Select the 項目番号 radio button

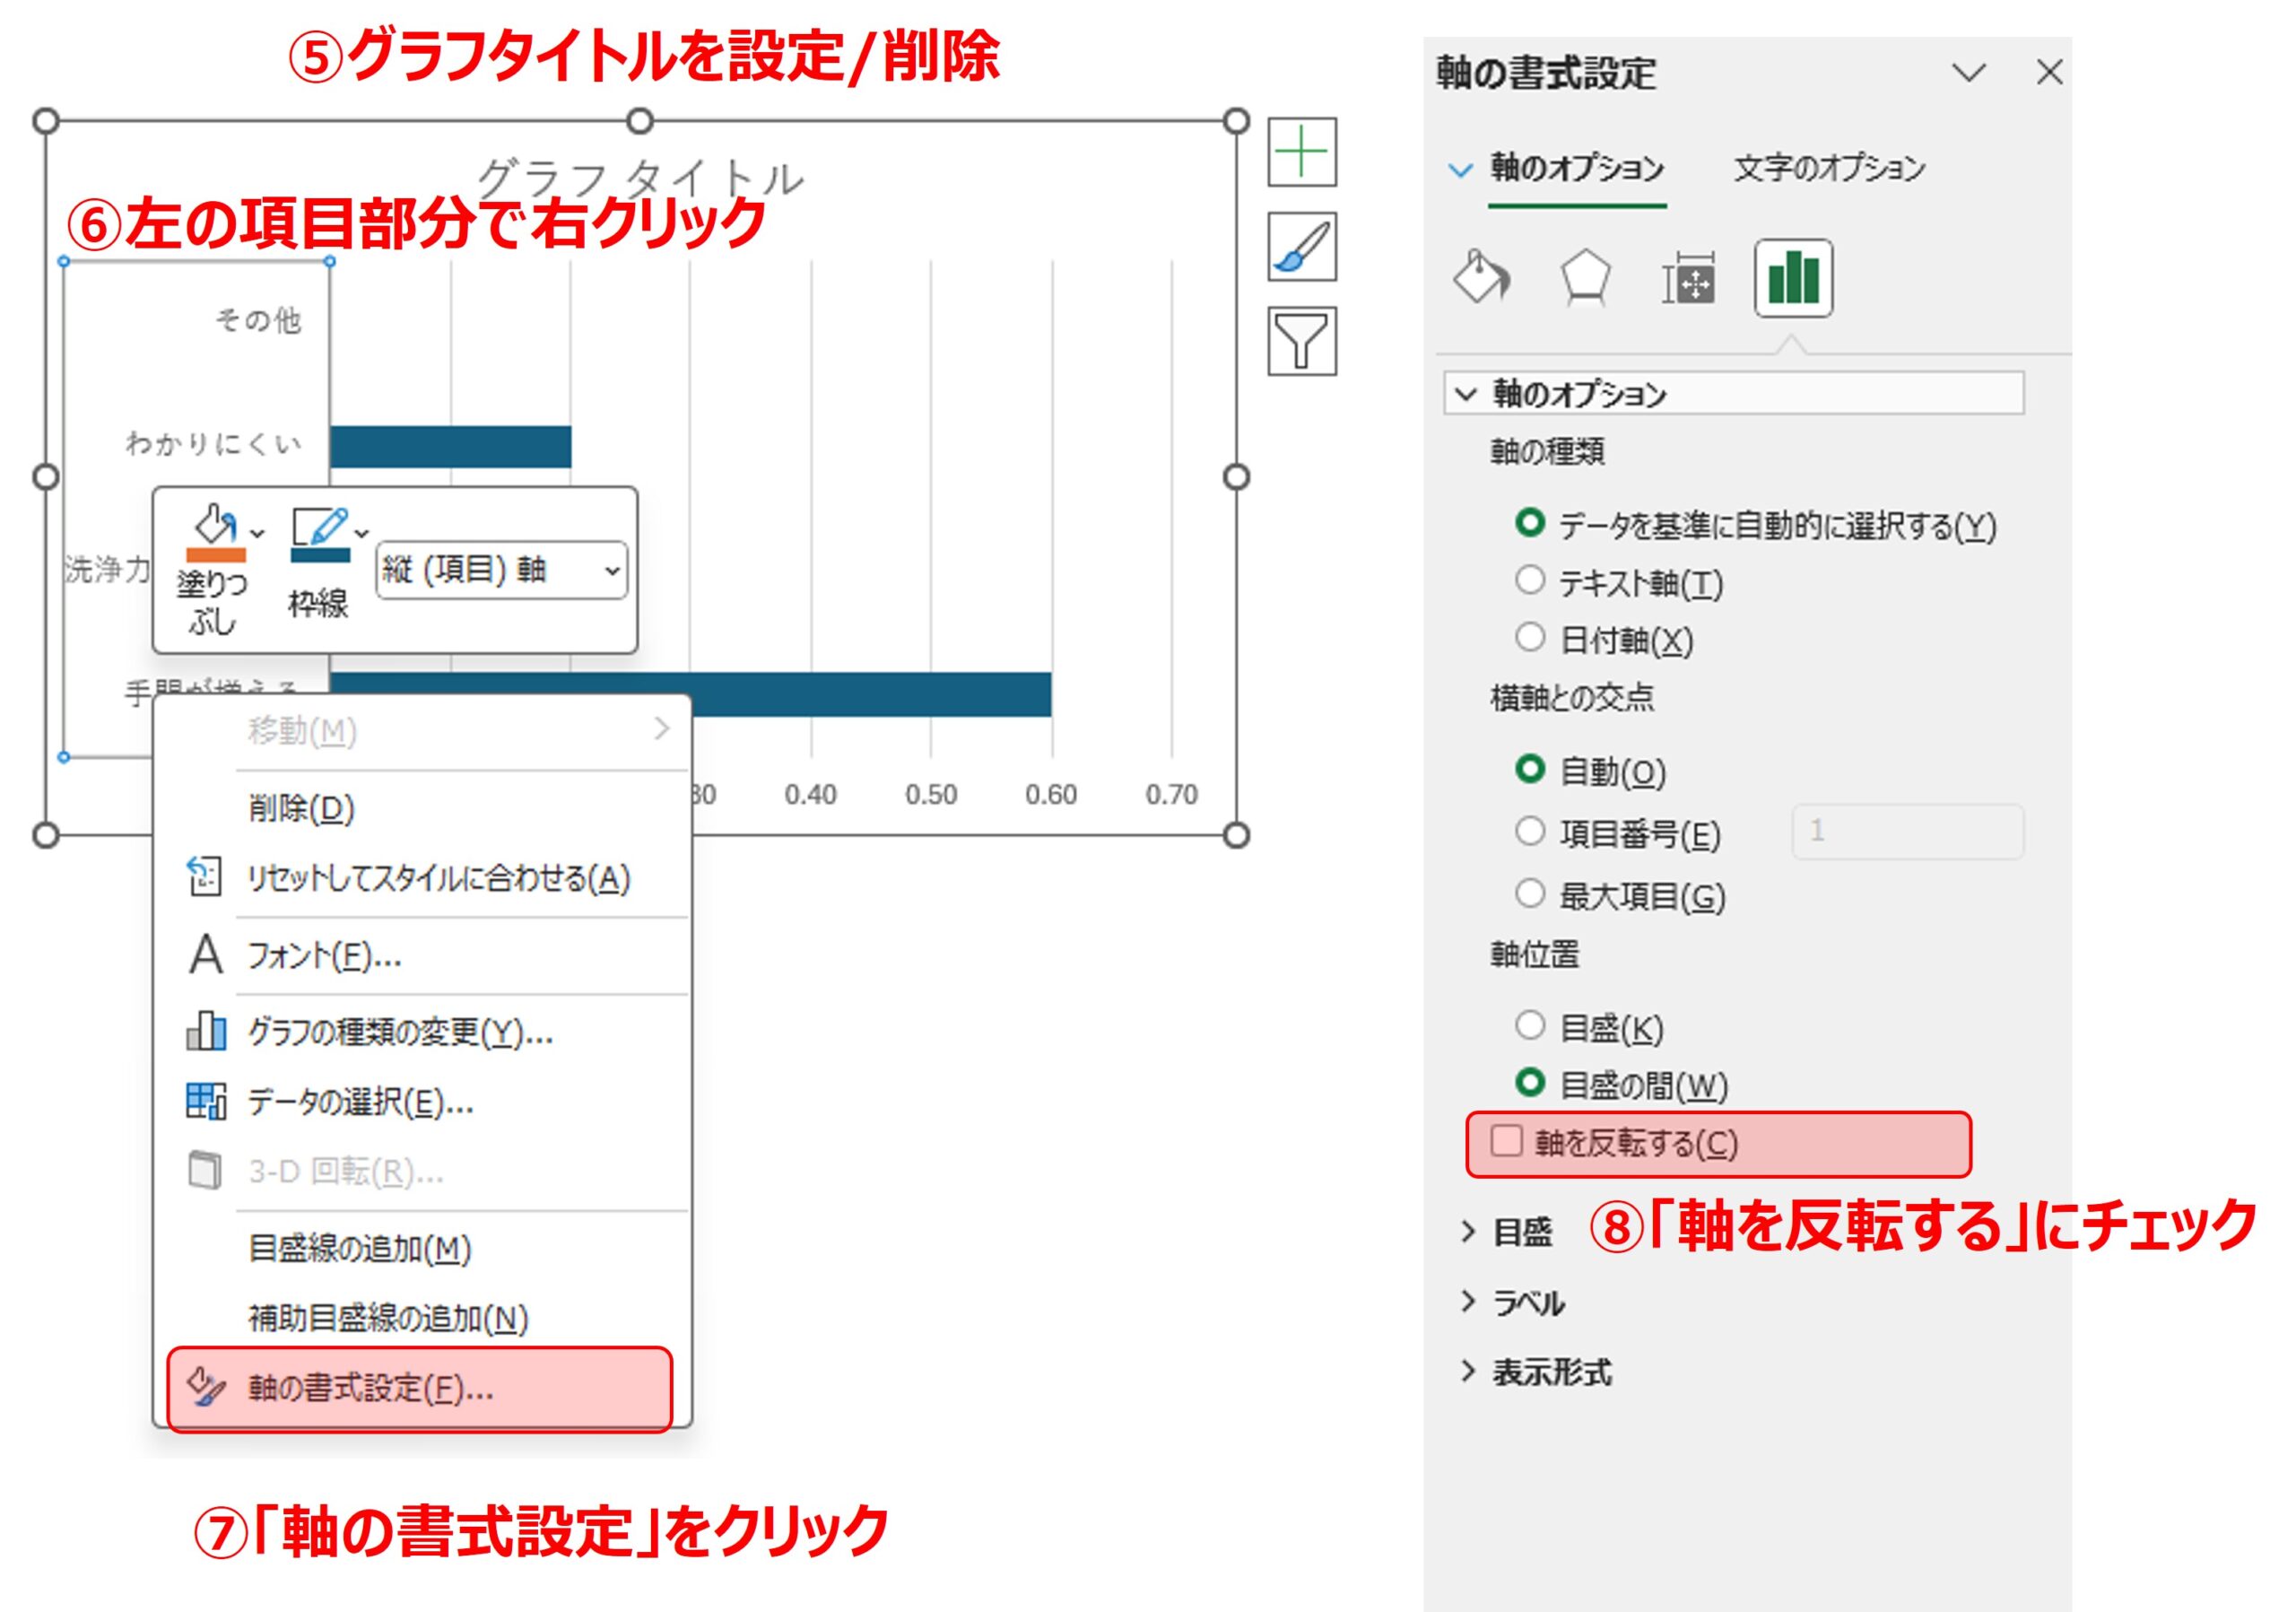tap(1532, 835)
